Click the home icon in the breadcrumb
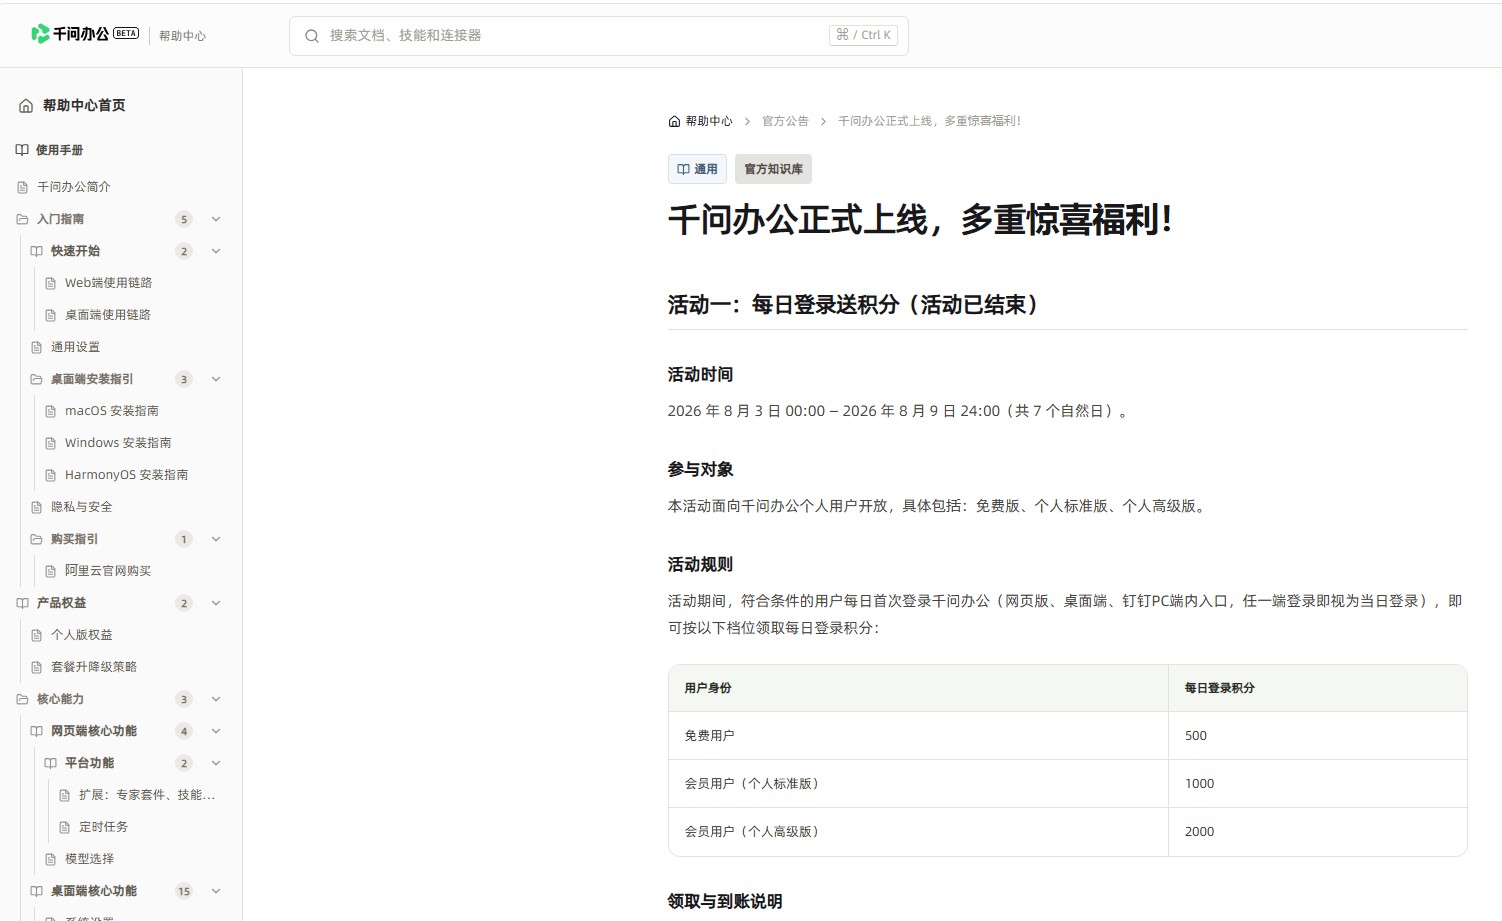Screen dimensions: 1502x921 coord(674,121)
